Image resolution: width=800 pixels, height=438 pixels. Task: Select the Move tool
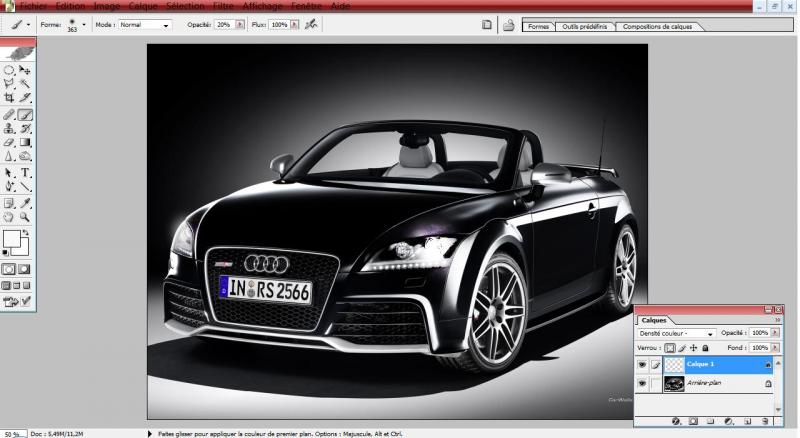[24, 70]
